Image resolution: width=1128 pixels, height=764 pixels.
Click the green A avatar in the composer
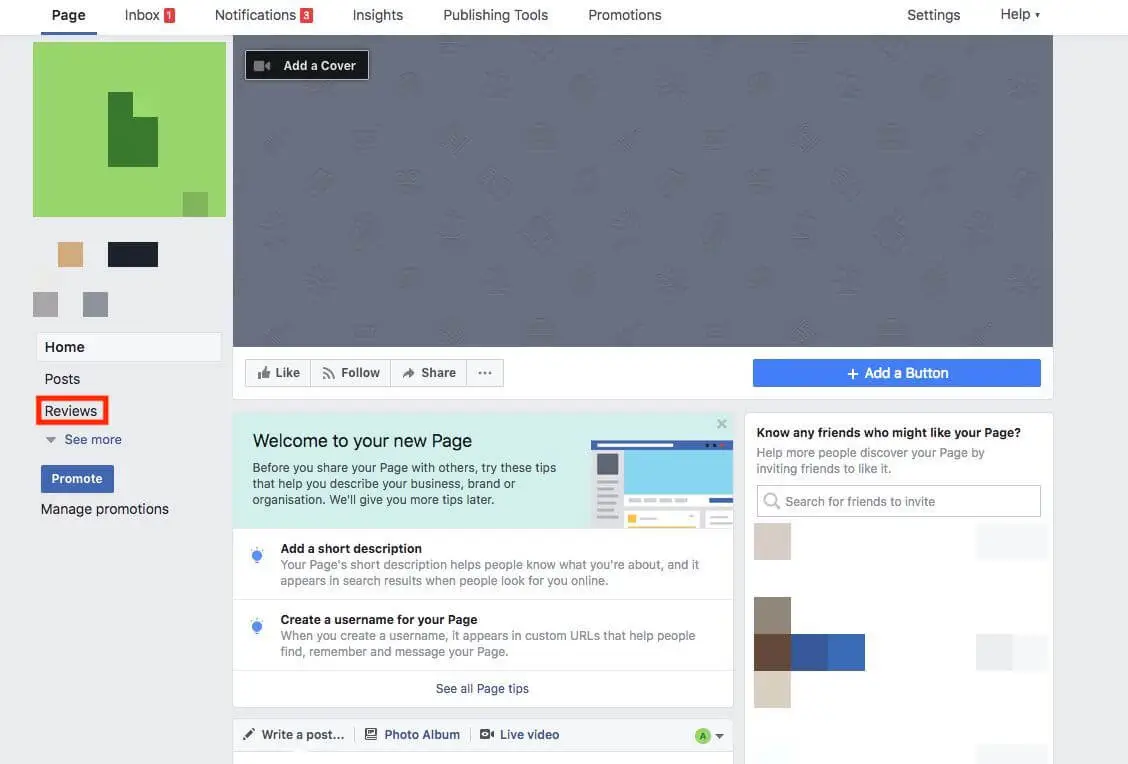[703, 735]
